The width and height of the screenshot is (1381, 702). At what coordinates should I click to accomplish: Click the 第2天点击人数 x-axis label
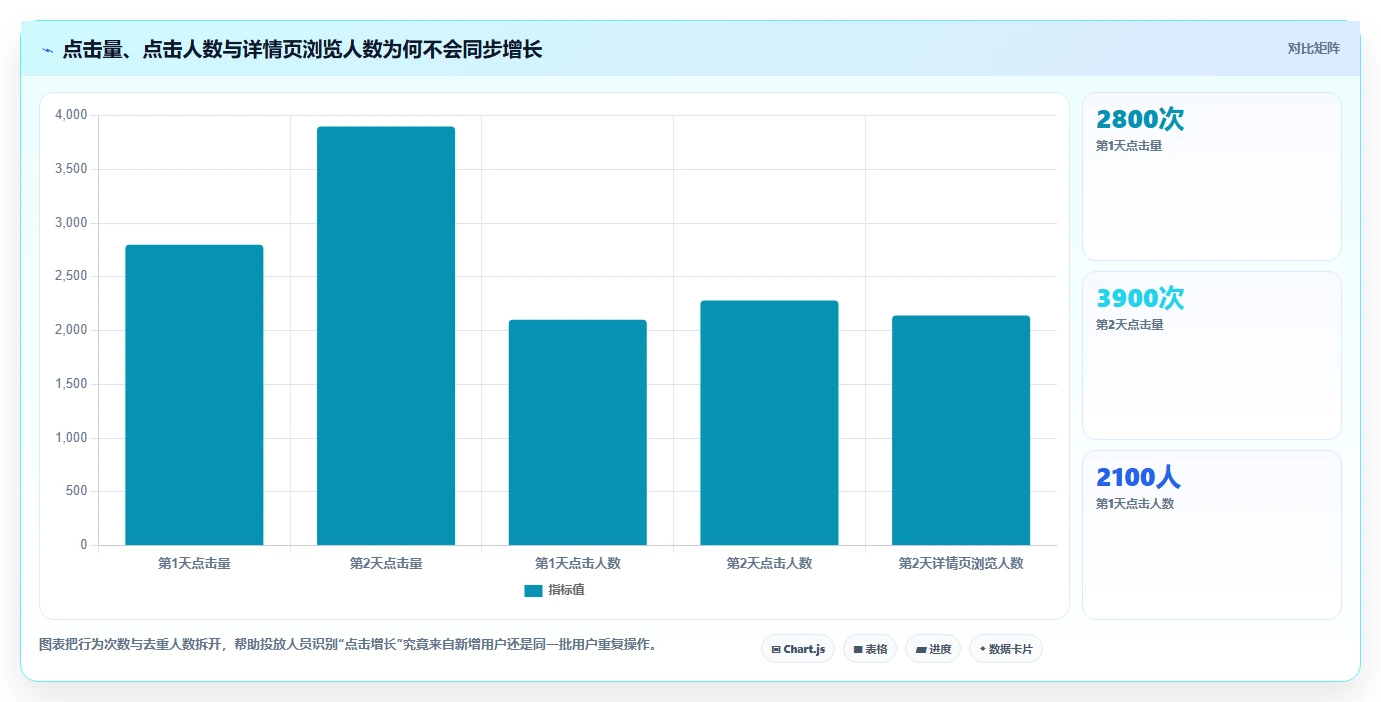(769, 563)
